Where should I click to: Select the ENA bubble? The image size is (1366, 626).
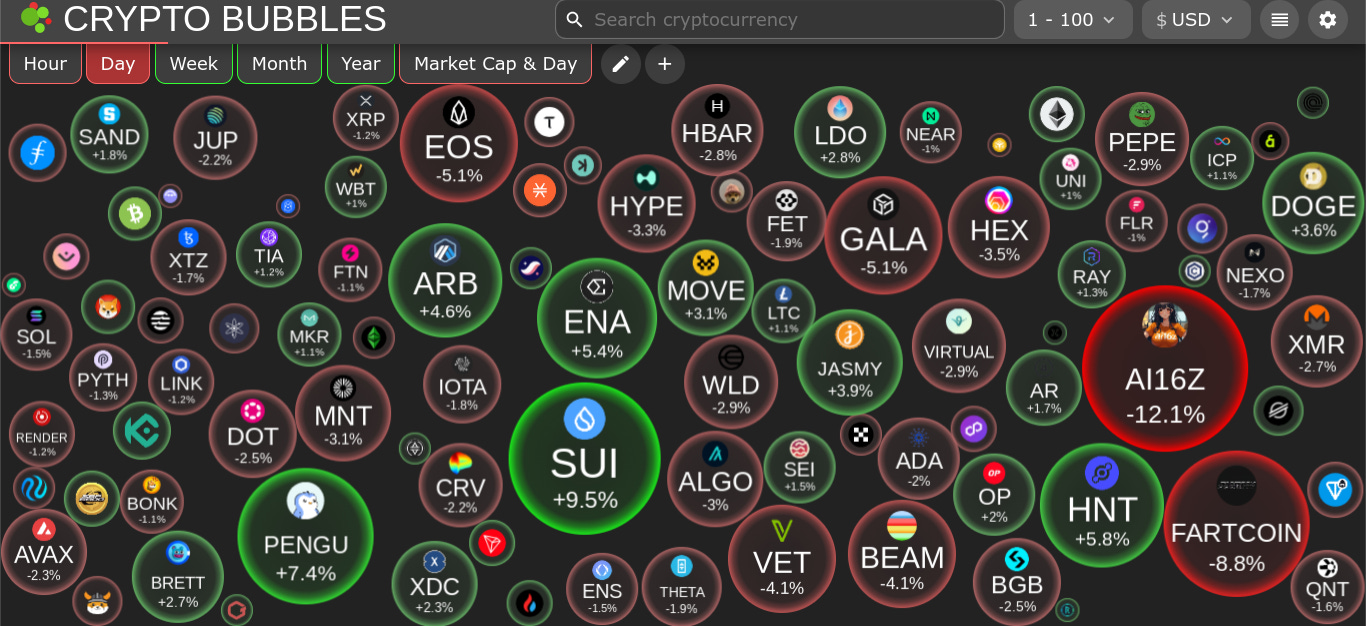(597, 317)
